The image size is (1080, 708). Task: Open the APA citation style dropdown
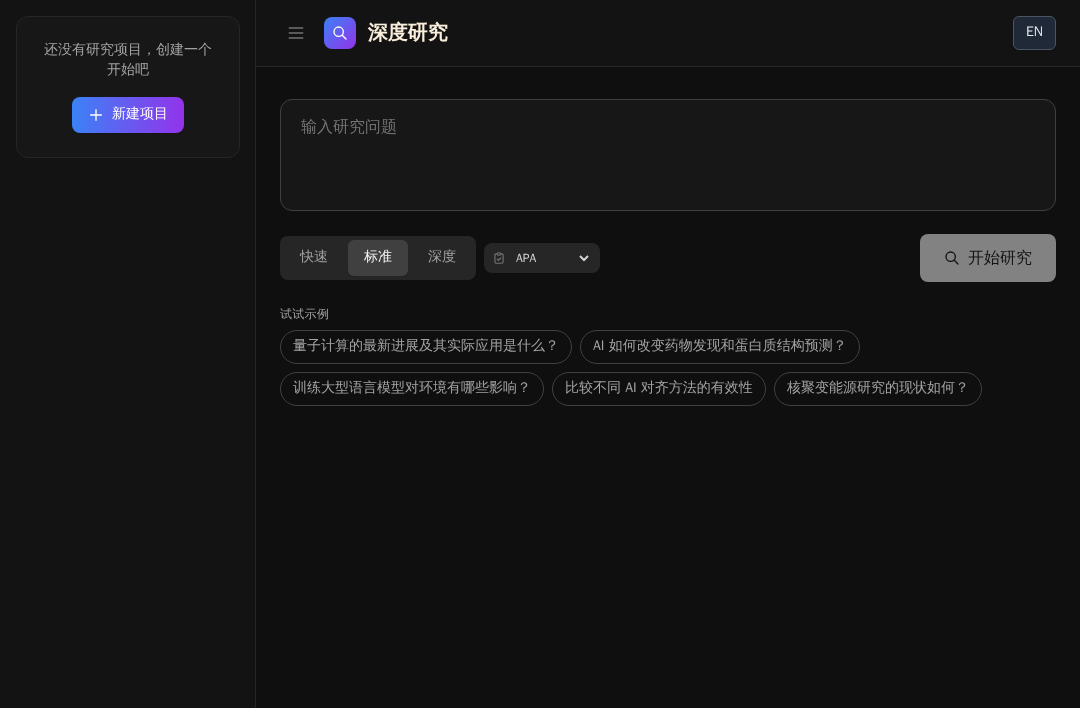point(542,258)
